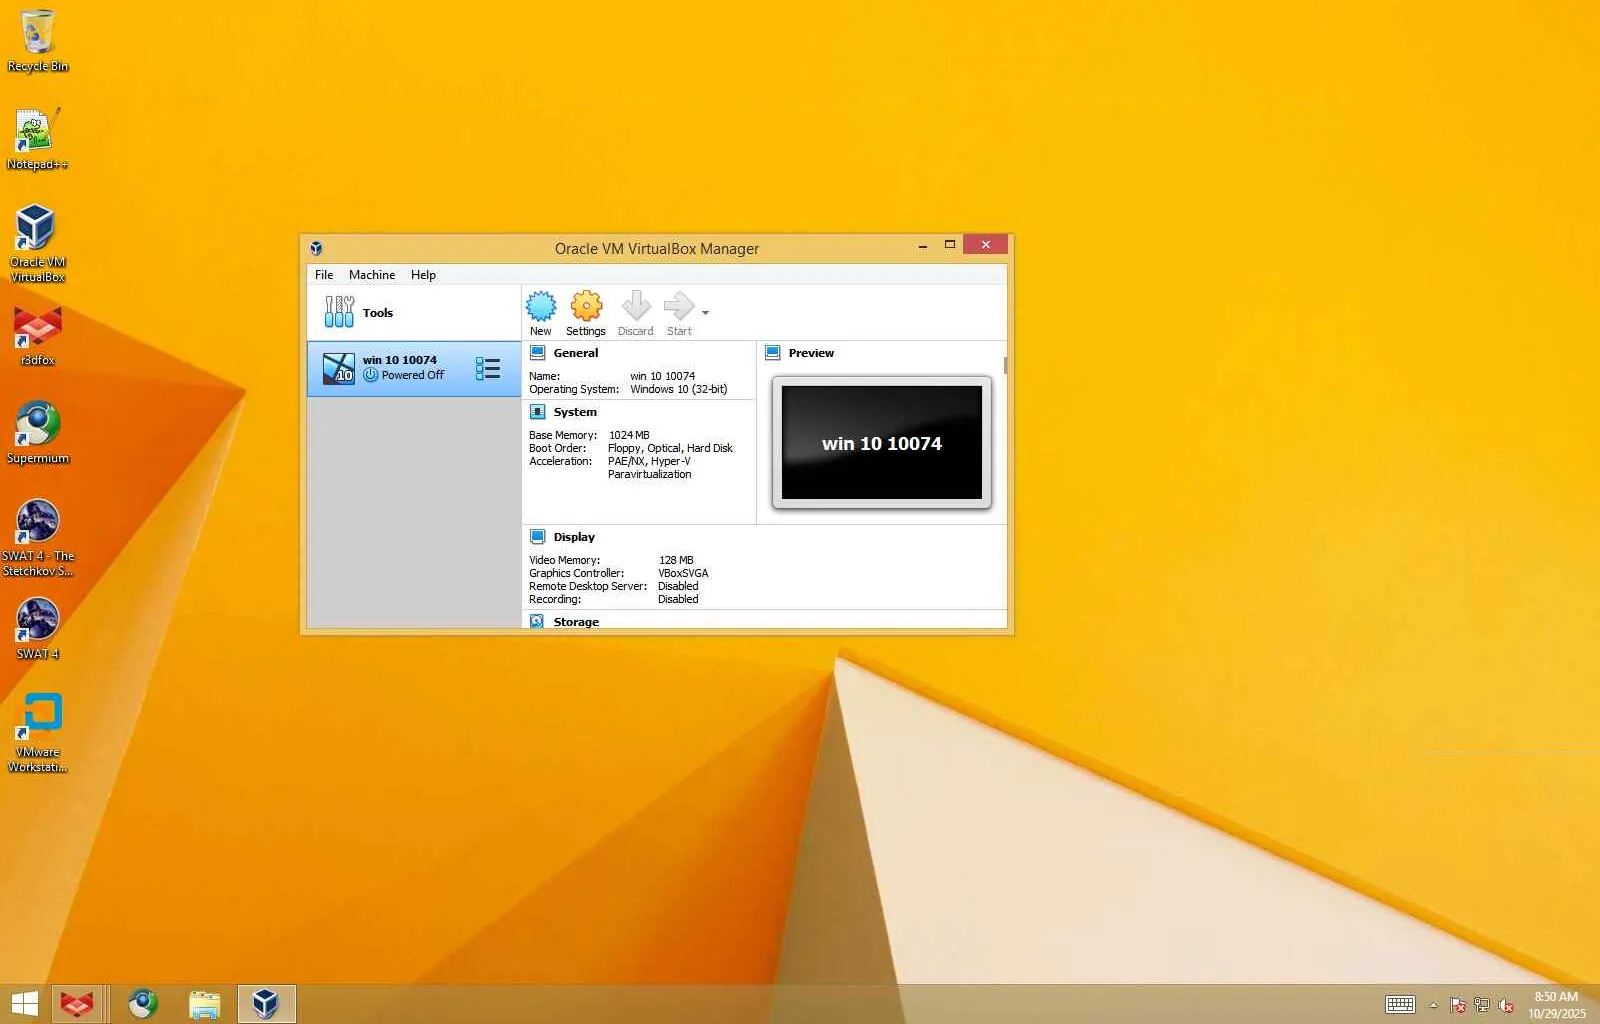
Task: Maximize the VirtualBox Manager window
Action: click(x=949, y=245)
